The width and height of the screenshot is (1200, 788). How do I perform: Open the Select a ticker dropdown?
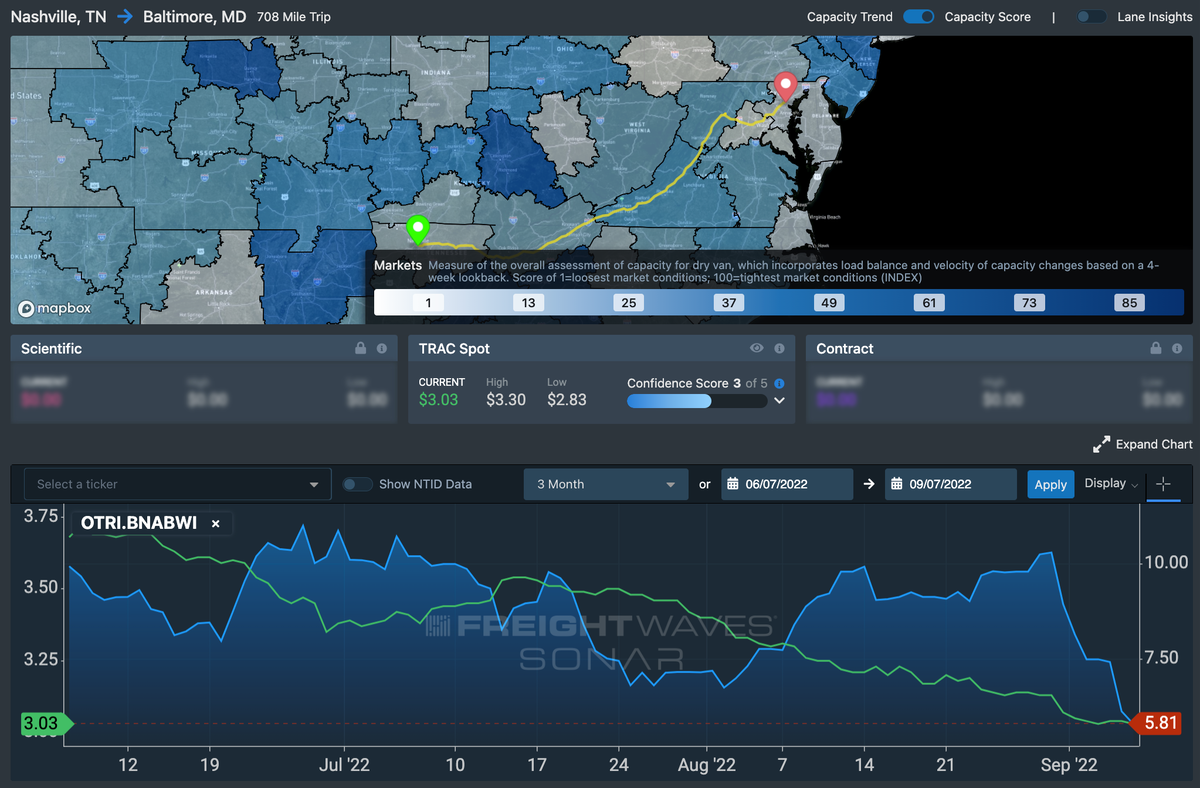tap(177, 484)
